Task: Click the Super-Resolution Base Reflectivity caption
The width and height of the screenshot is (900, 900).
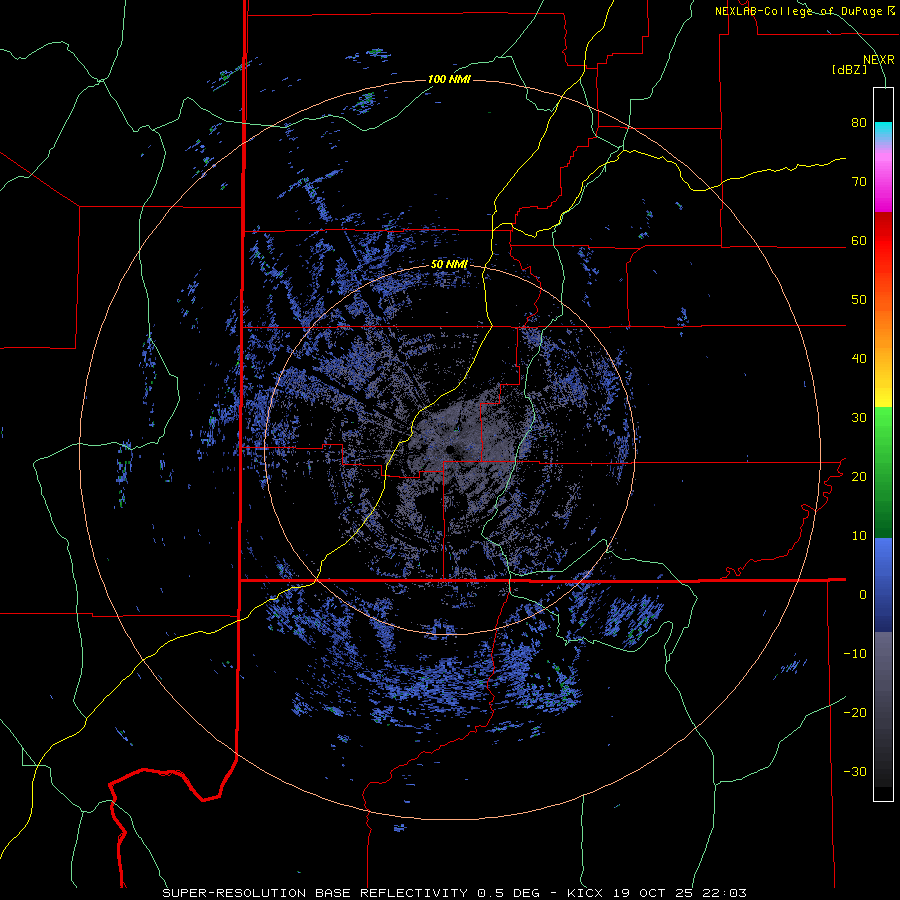Action: click(455, 893)
